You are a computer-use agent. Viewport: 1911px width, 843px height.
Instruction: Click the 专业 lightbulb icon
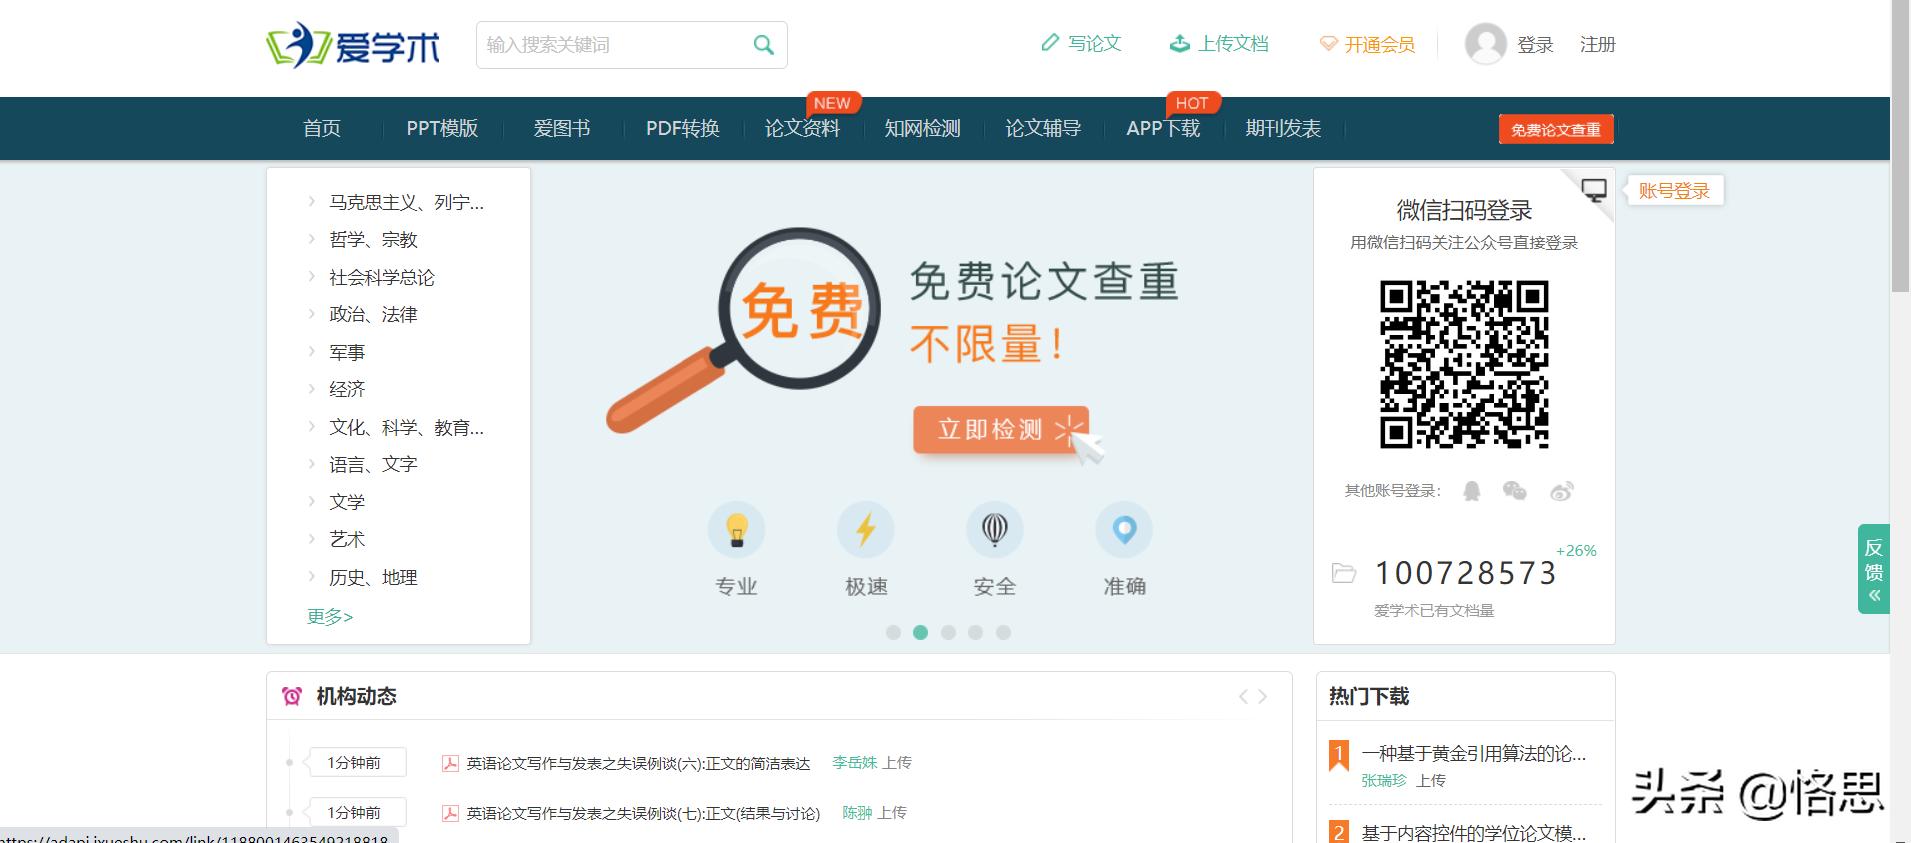pos(737,529)
